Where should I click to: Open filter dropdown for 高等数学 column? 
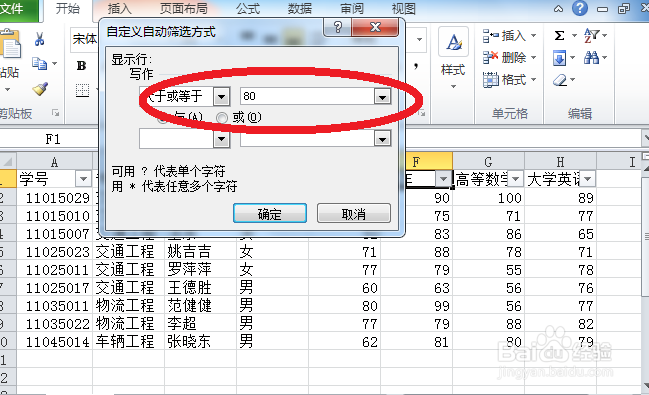pyautogui.click(x=515, y=179)
